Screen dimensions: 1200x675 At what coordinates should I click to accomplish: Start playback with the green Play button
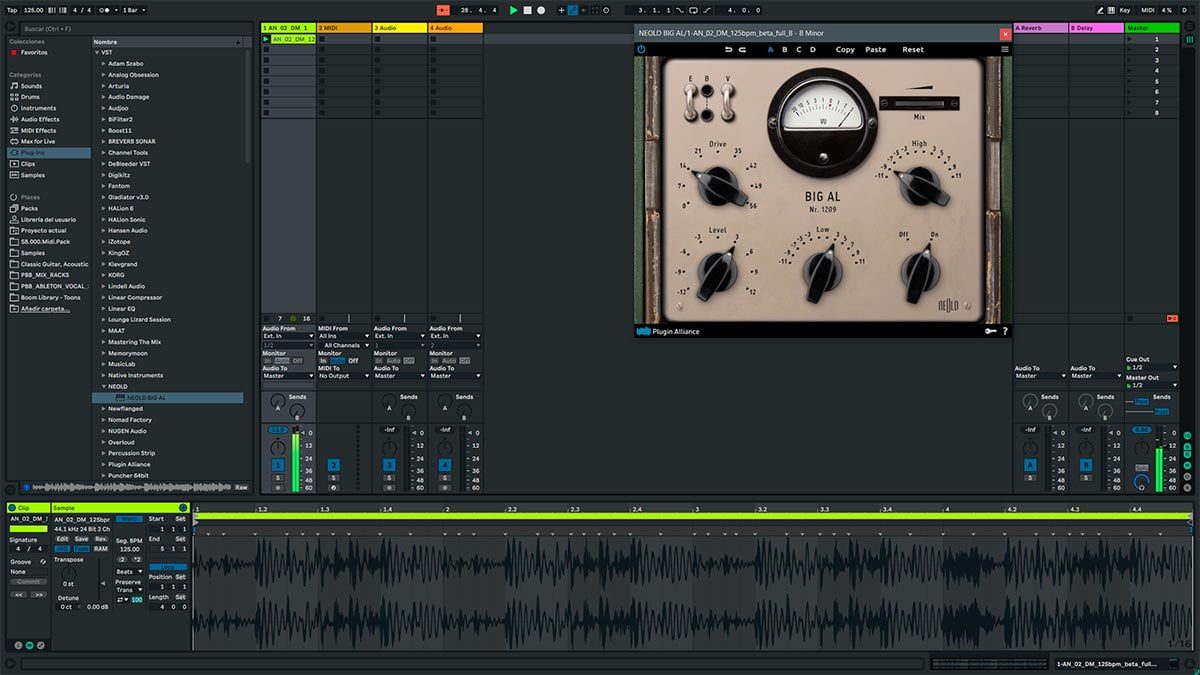[514, 10]
